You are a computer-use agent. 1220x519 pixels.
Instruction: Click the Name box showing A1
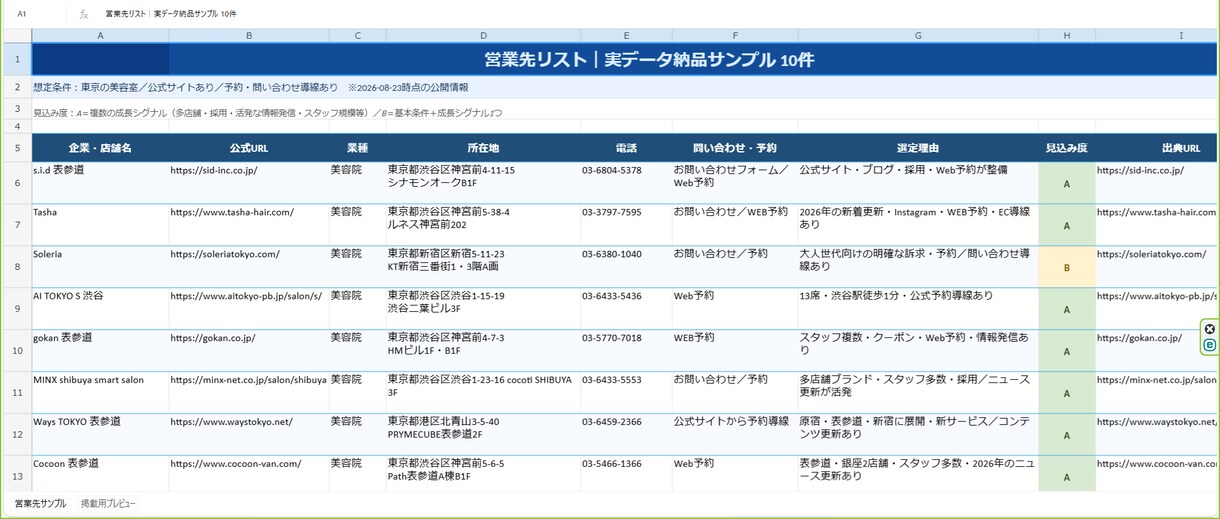pos(21,15)
